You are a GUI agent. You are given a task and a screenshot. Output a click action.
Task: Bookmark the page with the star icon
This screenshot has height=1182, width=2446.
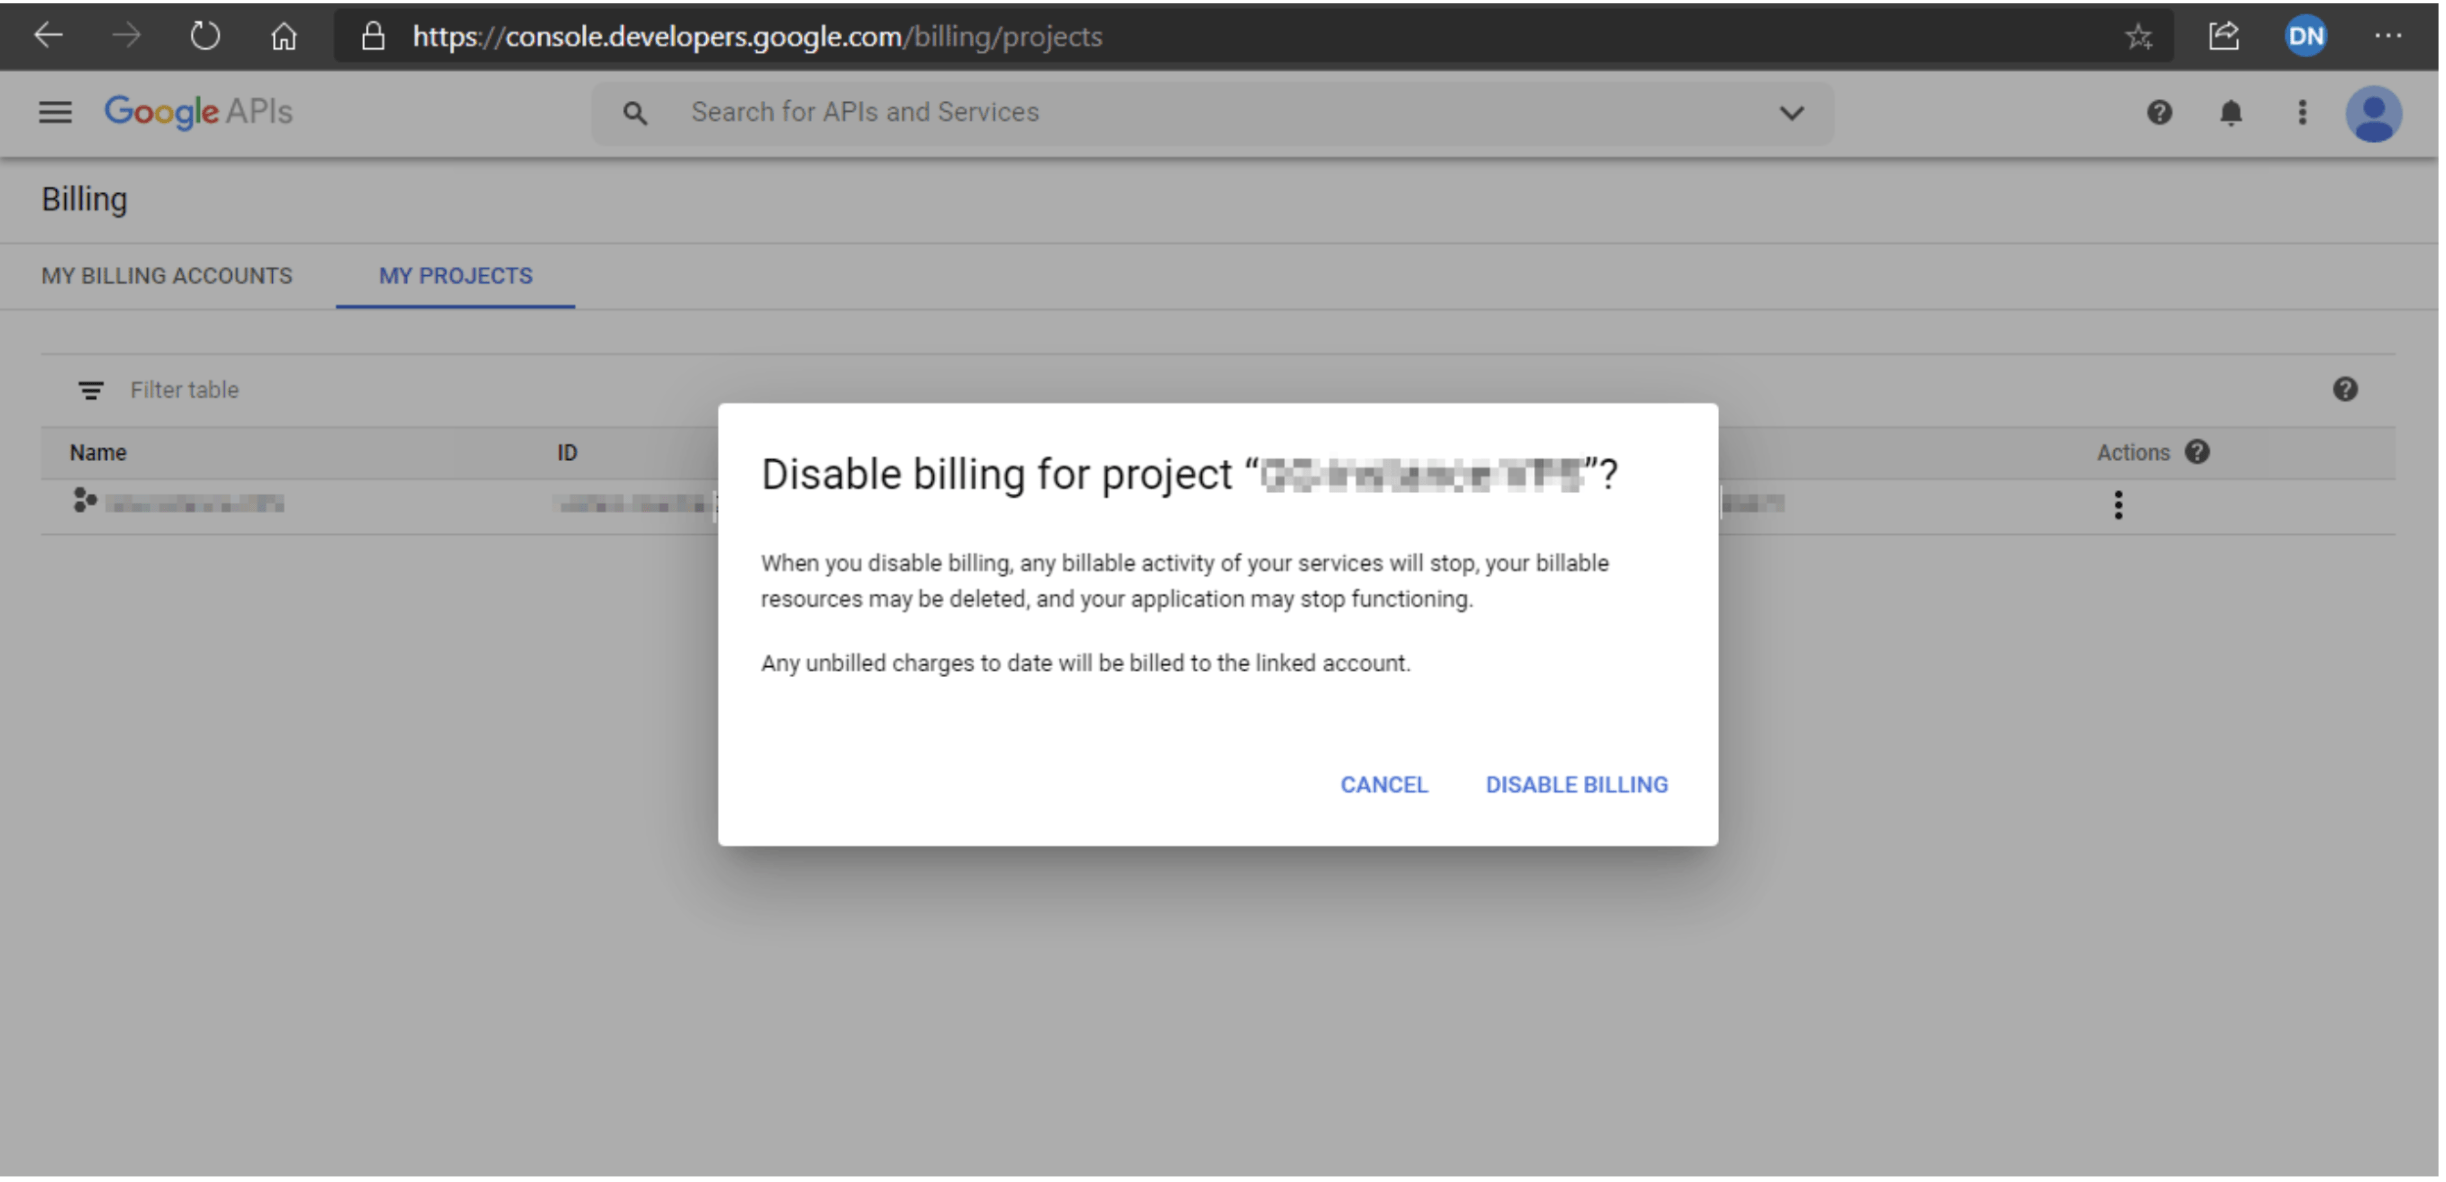(x=2138, y=37)
